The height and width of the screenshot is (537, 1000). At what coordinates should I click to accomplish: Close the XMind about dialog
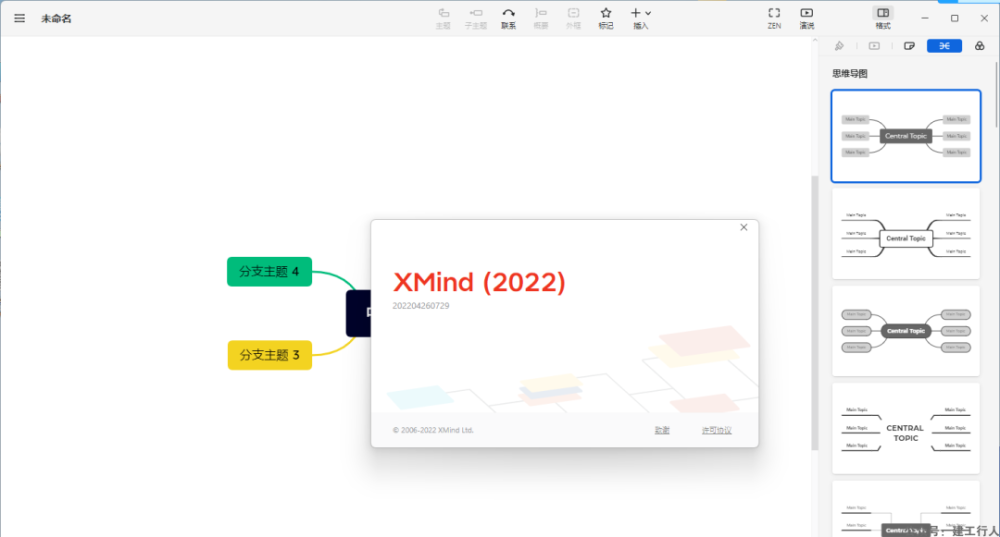[744, 227]
